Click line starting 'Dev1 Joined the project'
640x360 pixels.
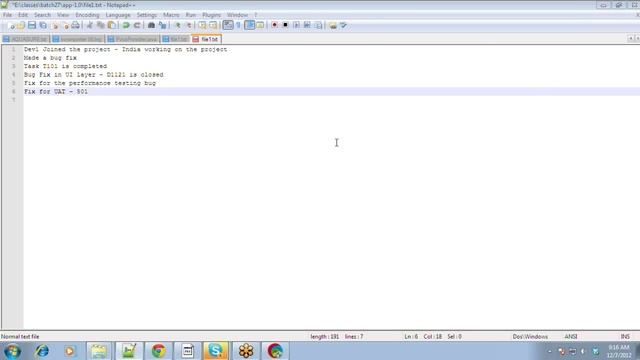click(125, 49)
